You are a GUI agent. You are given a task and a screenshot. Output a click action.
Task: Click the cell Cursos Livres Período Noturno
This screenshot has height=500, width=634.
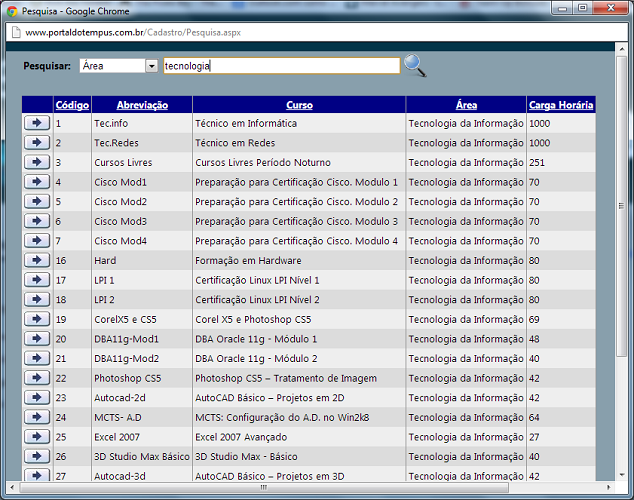tap(263, 162)
